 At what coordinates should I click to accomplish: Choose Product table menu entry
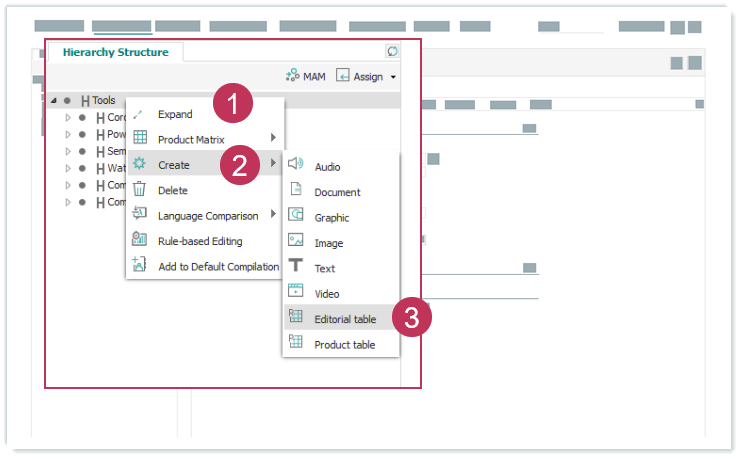tap(345, 344)
